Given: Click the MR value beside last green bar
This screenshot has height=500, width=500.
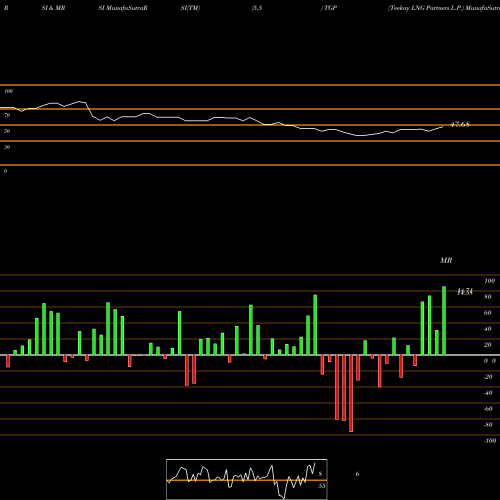Looking at the screenshot, I should (465, 292).
